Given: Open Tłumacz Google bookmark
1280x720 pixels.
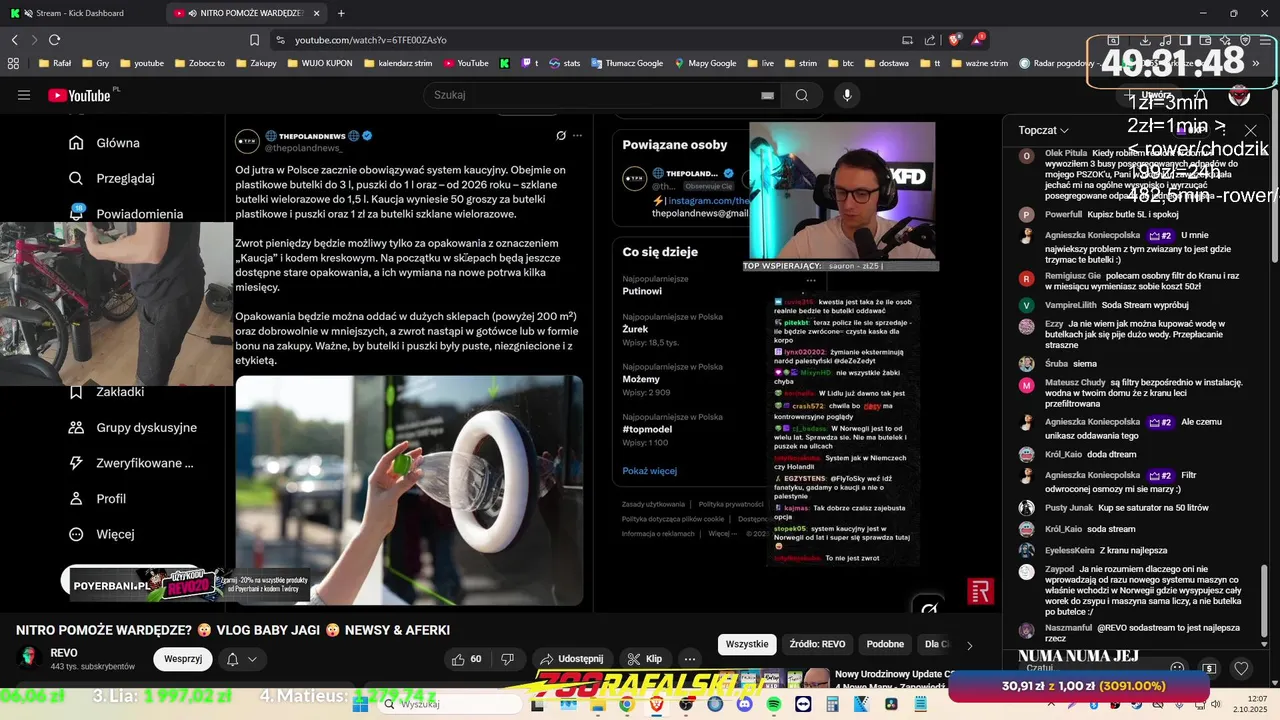Looking at the screenshot, I should (x=626, y=63).
